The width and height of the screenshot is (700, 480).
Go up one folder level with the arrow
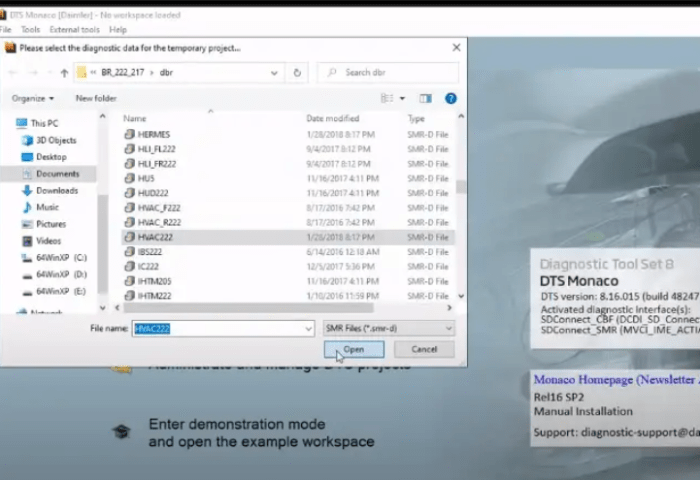[x=64, y=73]
